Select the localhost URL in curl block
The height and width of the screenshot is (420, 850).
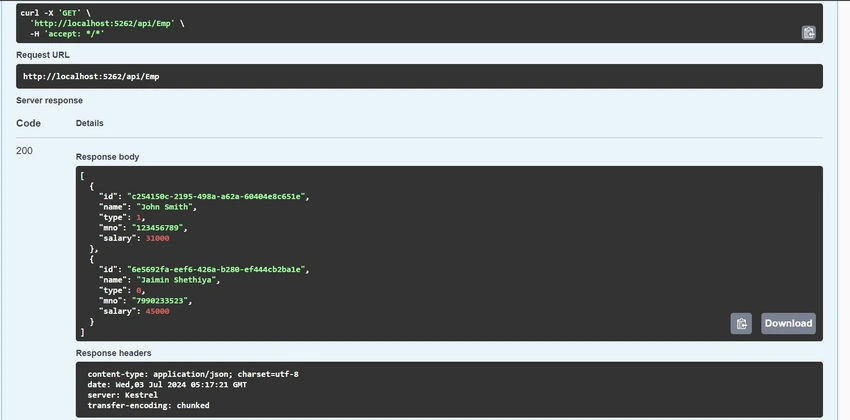click(x=103, y=23)
